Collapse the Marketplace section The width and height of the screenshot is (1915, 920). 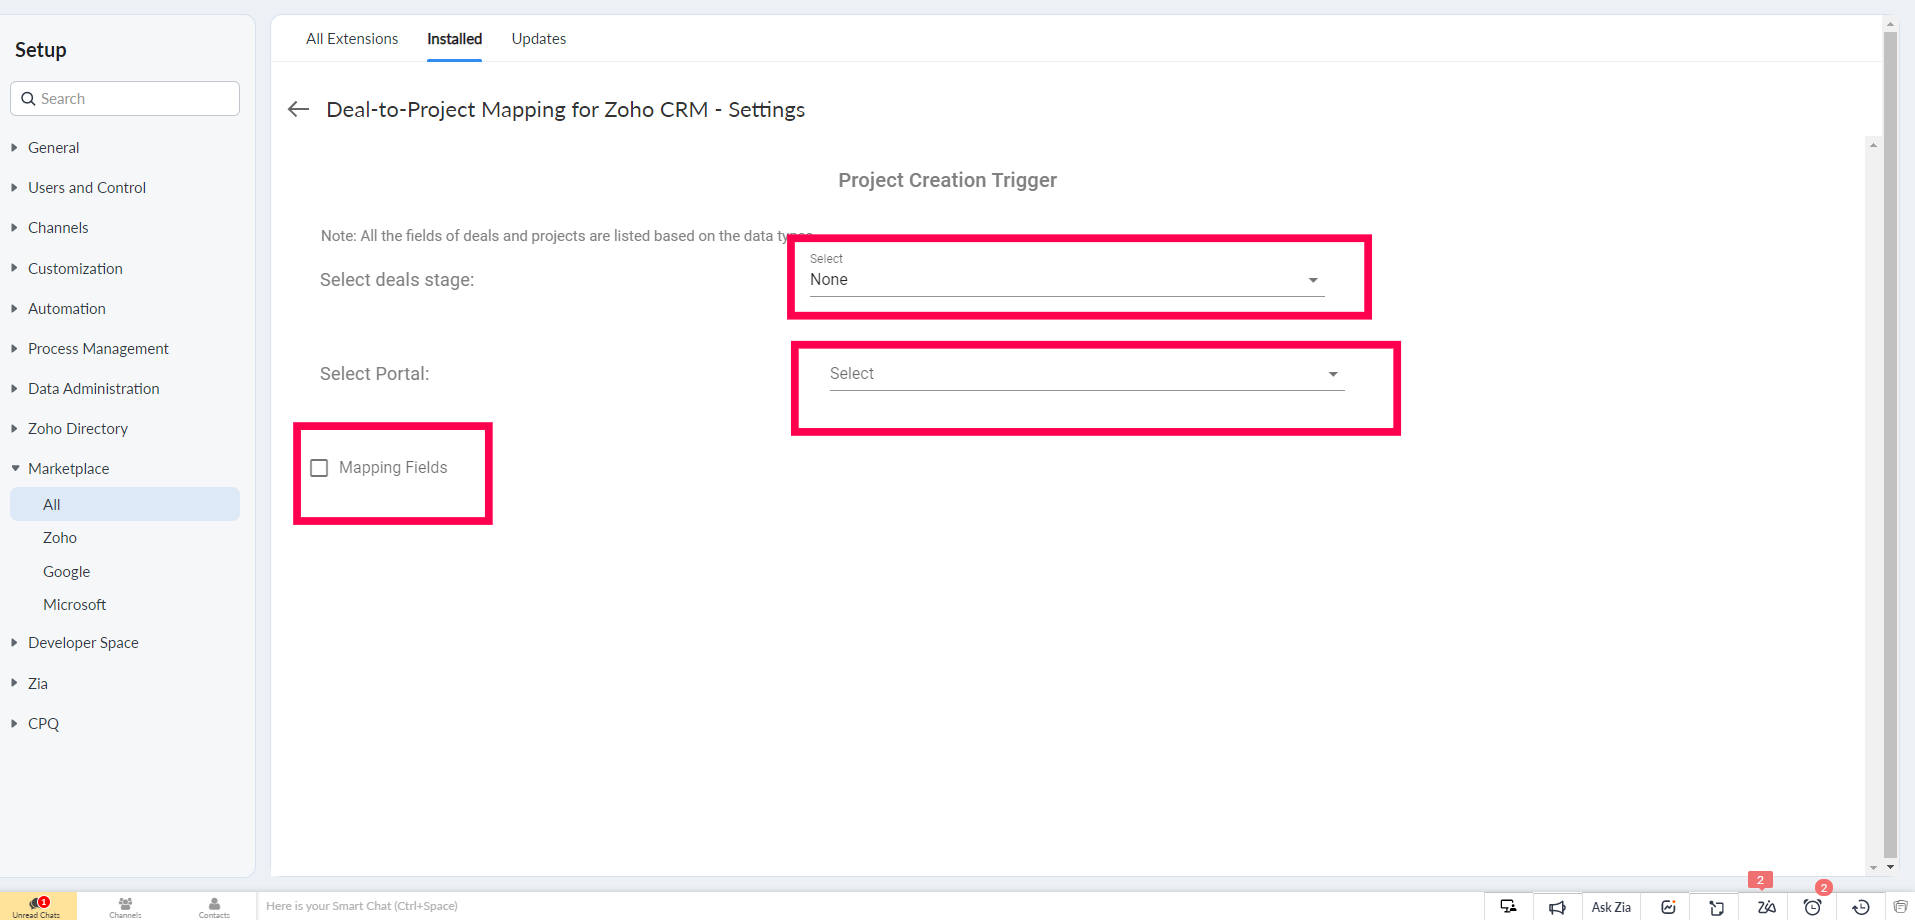coord(68,468)
